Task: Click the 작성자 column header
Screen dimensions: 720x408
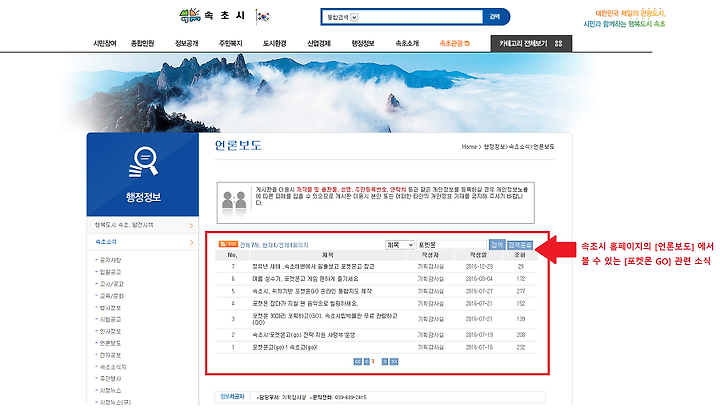Action: [430, 255]
